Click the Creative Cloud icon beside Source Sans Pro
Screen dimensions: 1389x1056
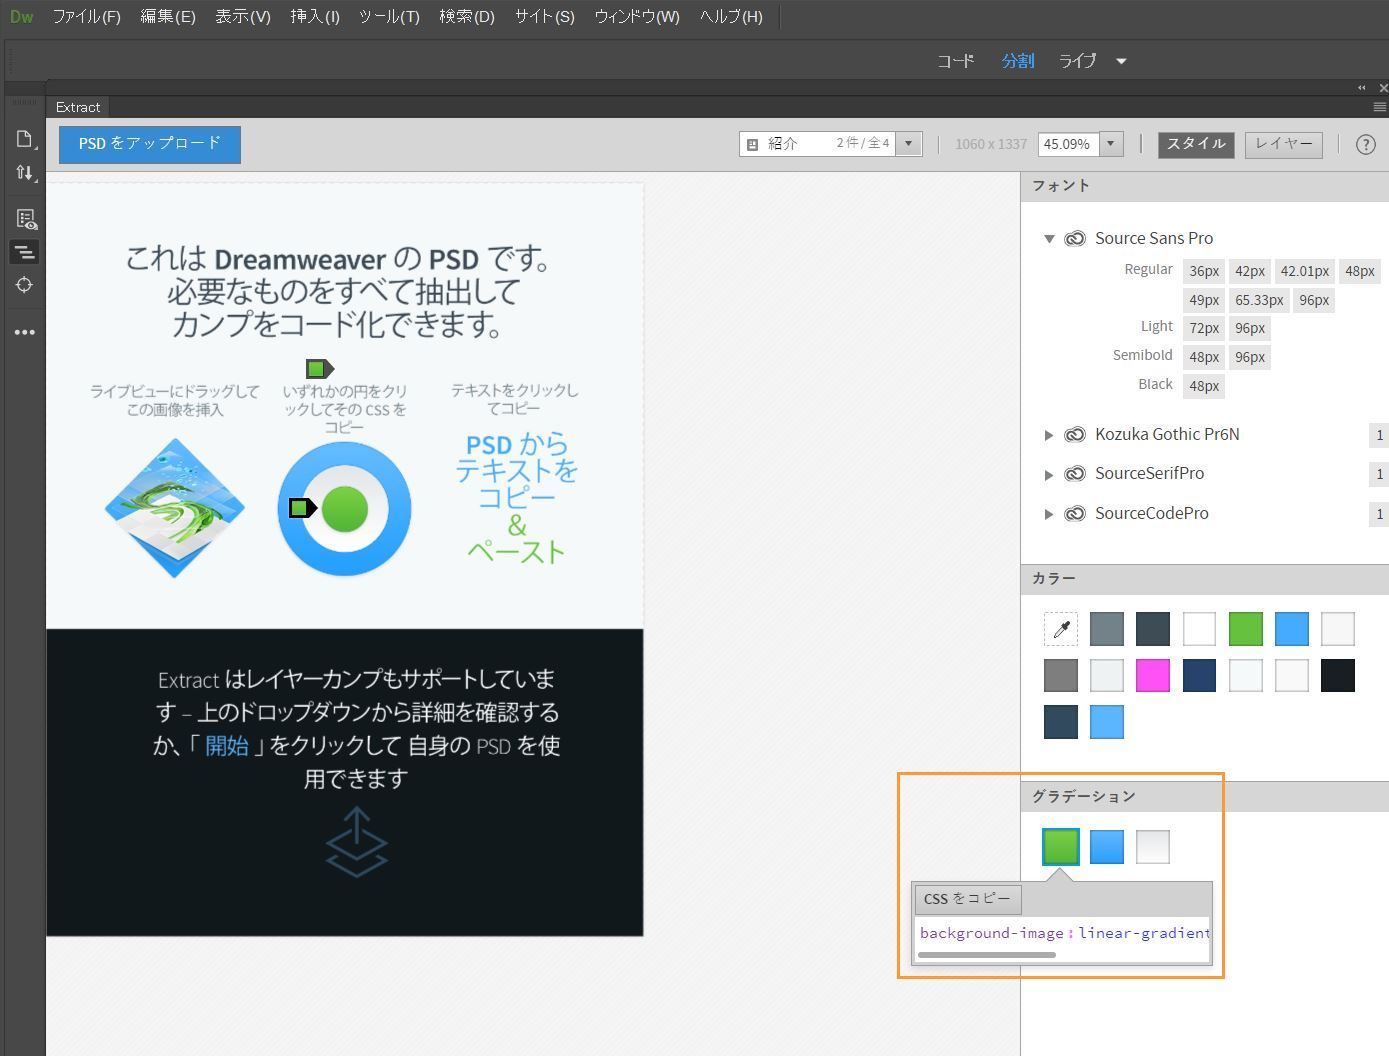click(x=1075, y=238)
